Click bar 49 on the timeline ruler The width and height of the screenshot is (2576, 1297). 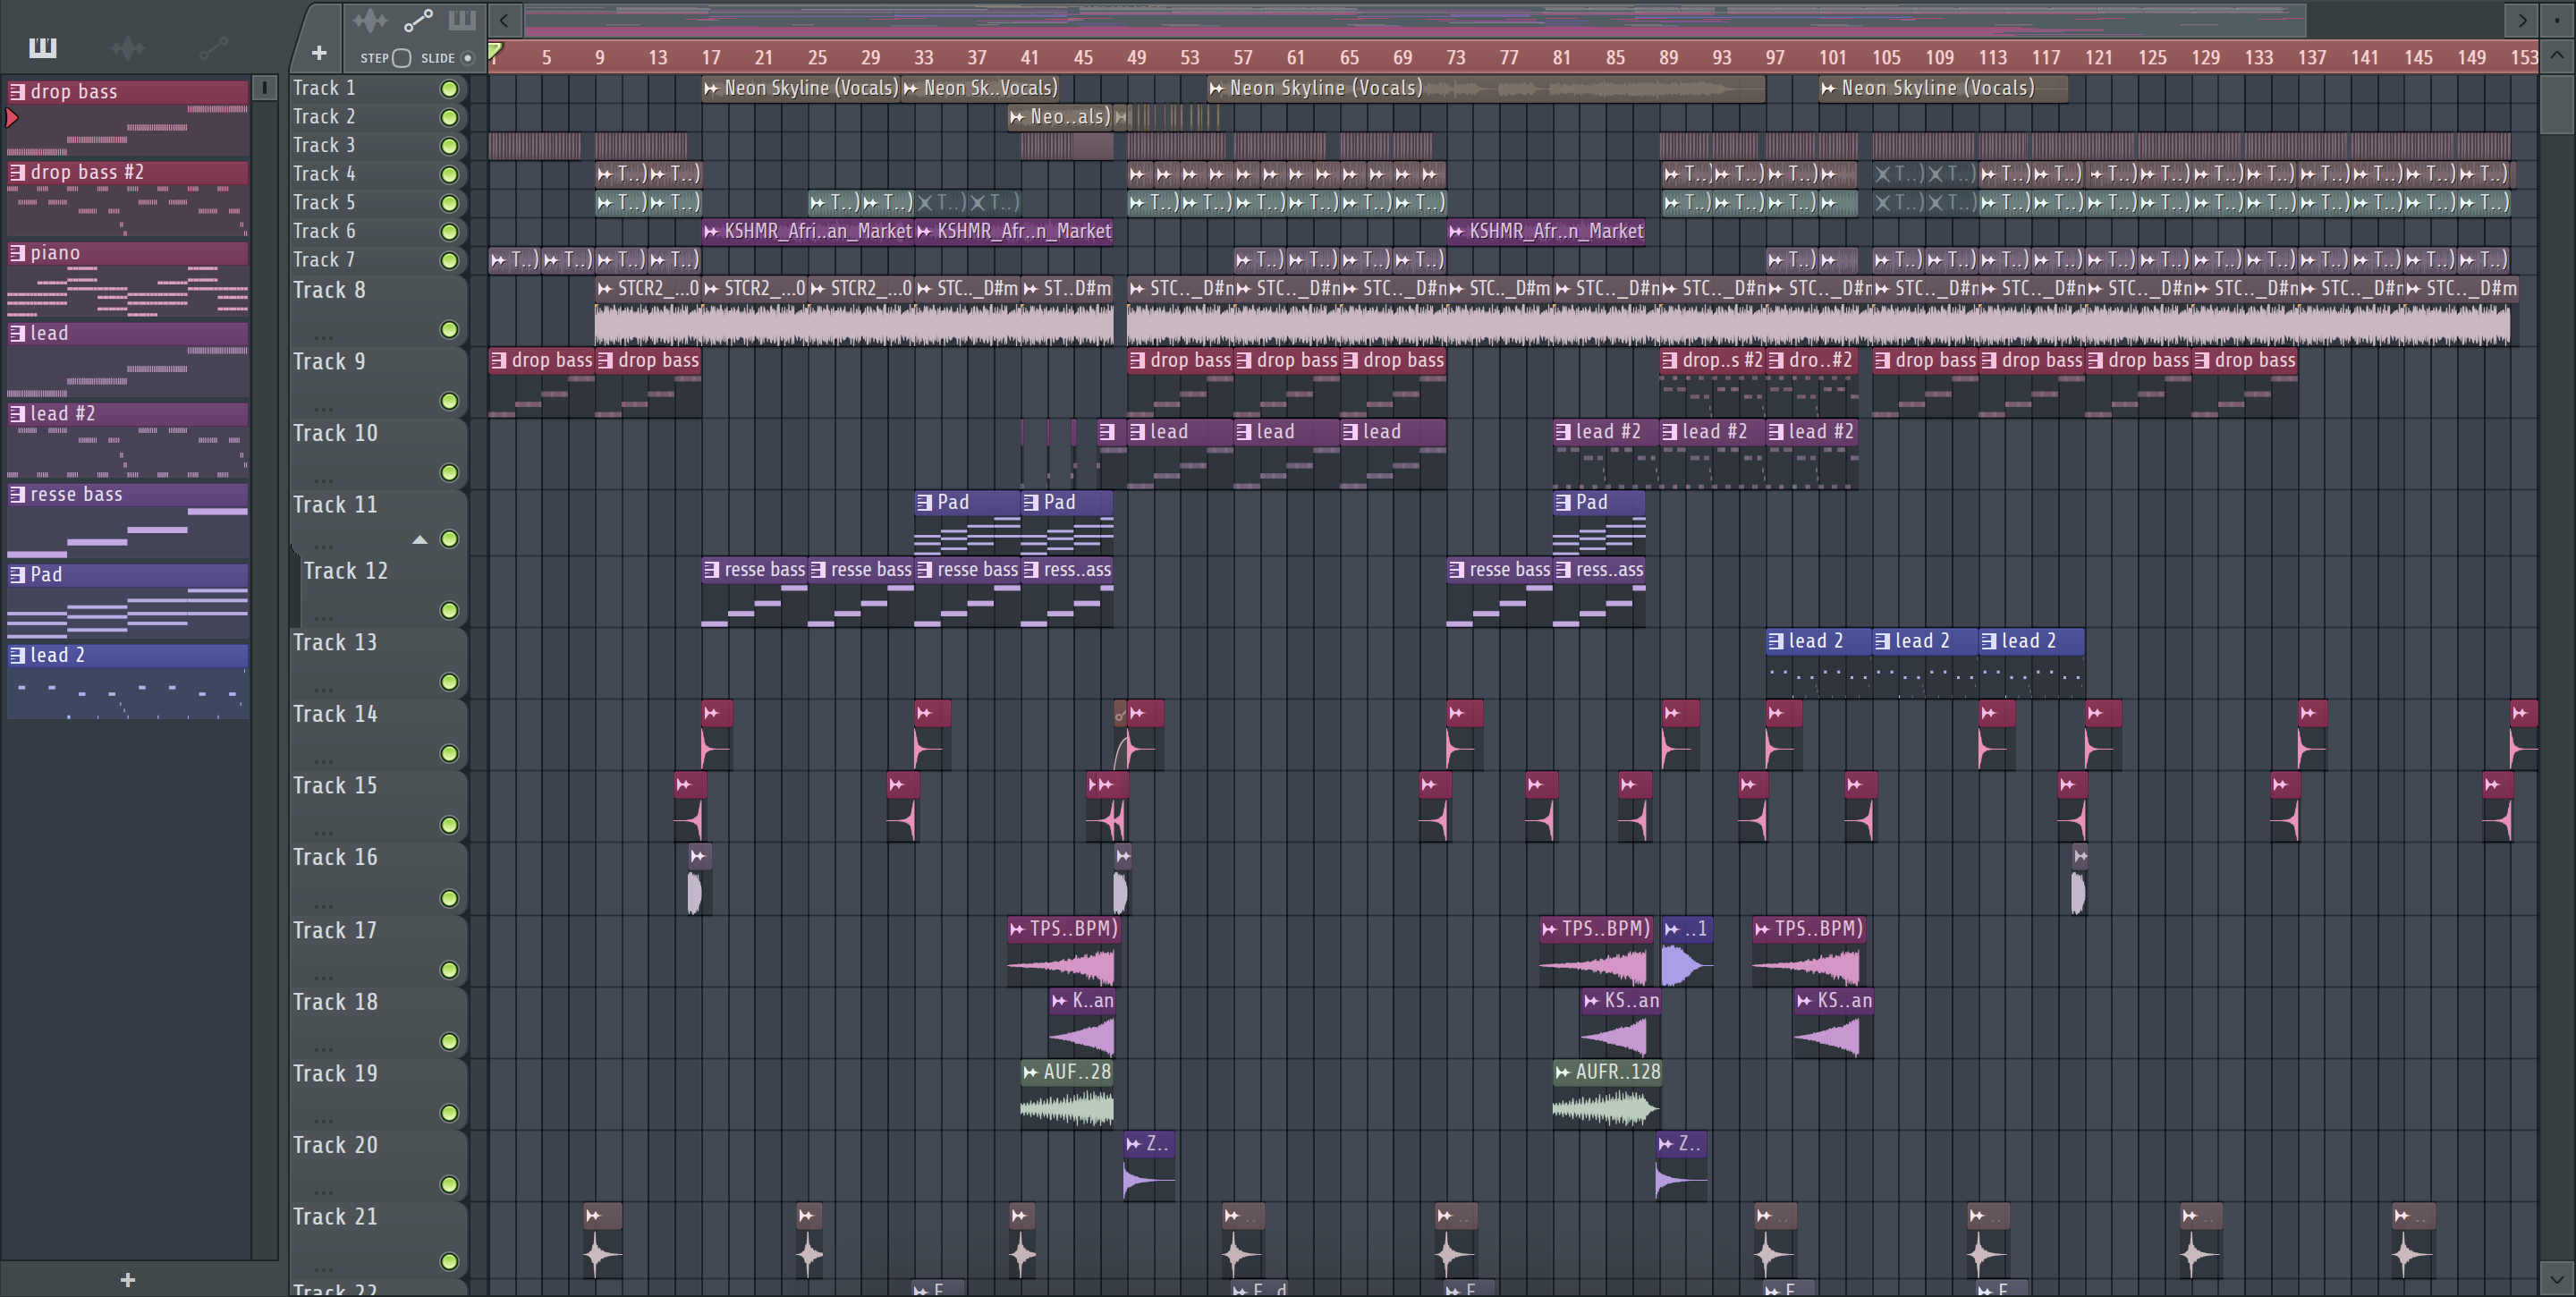click(x=1135, y=57)
